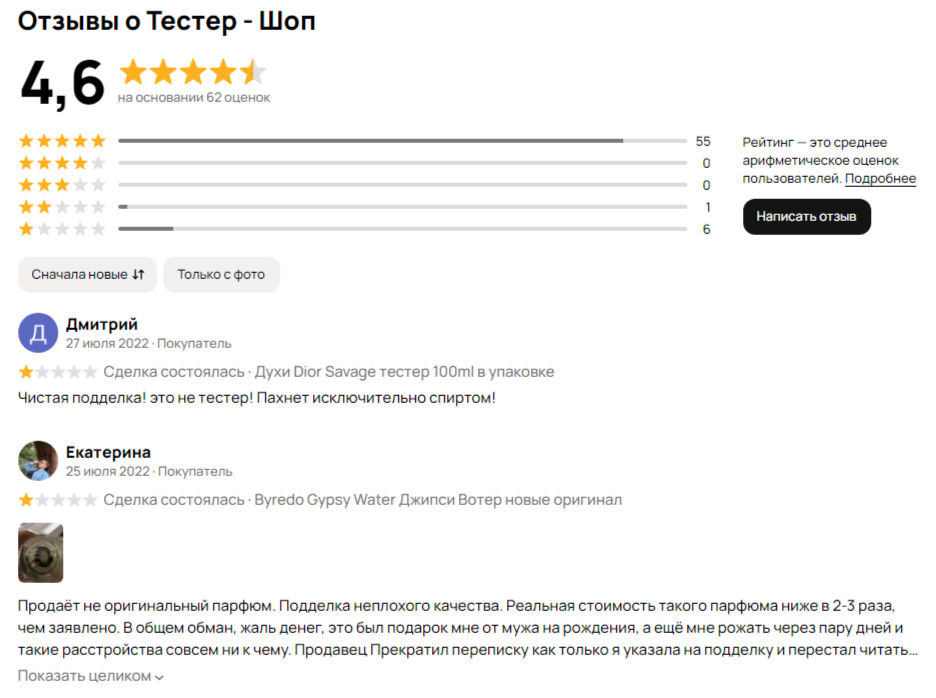
Task: Click the five-star rating progress bar
Action: click(402, 141)
